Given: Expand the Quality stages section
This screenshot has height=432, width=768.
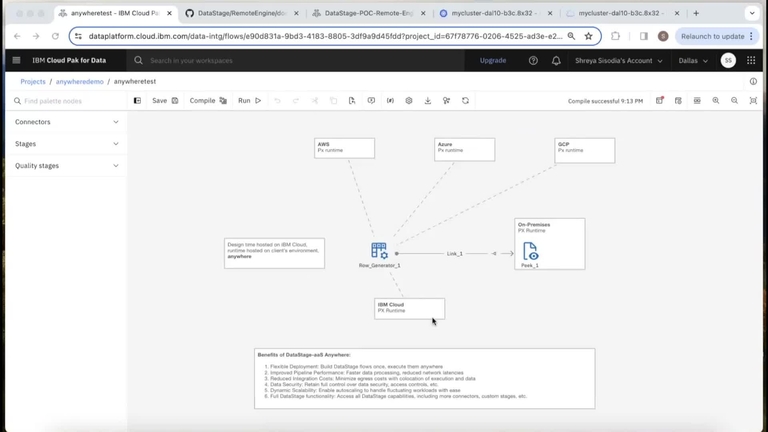Looking at the screenshot, I should pos(66,166).
